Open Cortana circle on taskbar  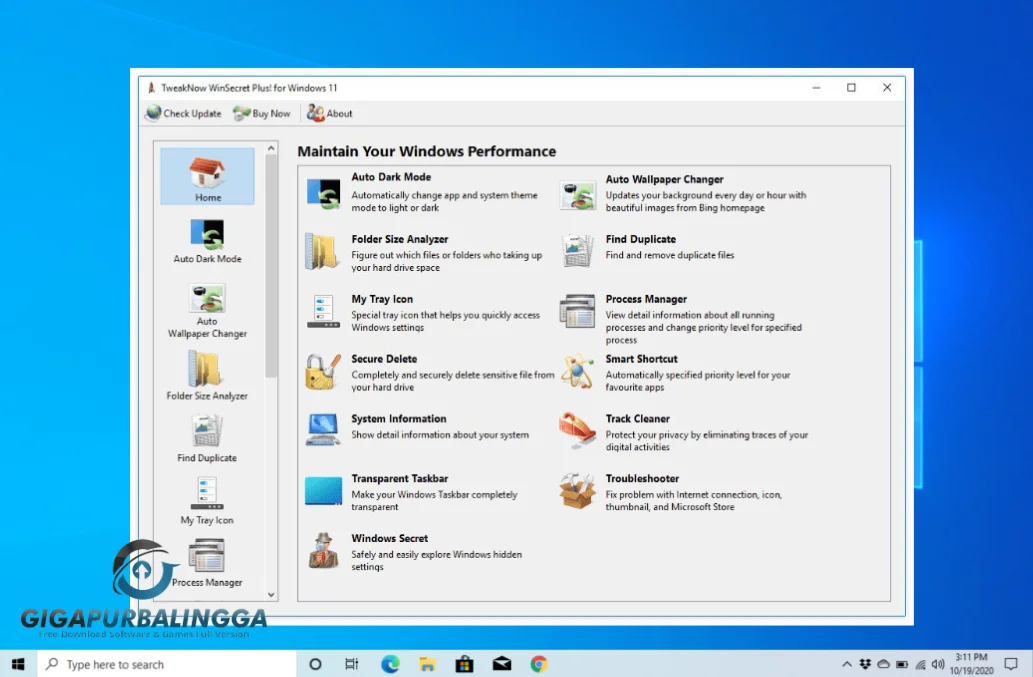(x=315, y=664)
